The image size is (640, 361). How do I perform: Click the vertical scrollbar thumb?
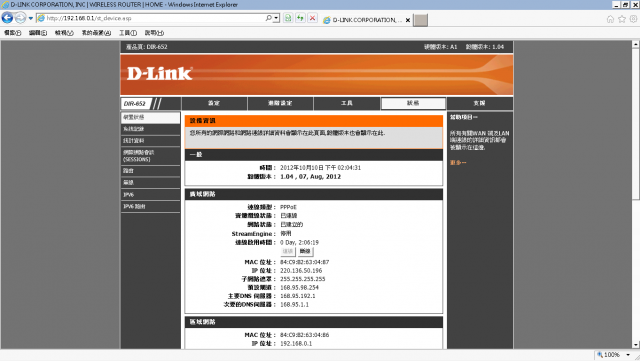(x=636, y=123)
